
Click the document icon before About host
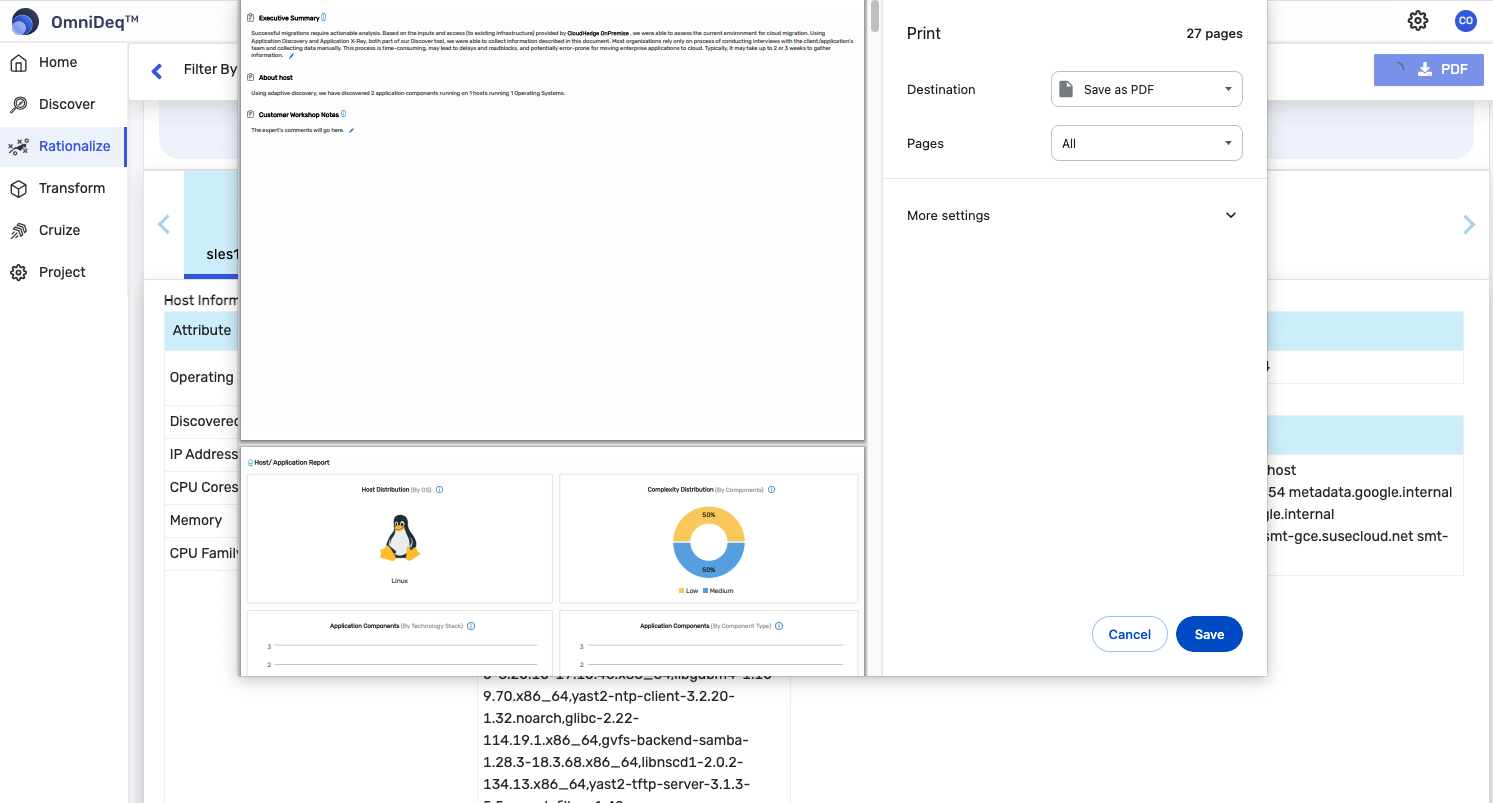[x=250, y=77]
